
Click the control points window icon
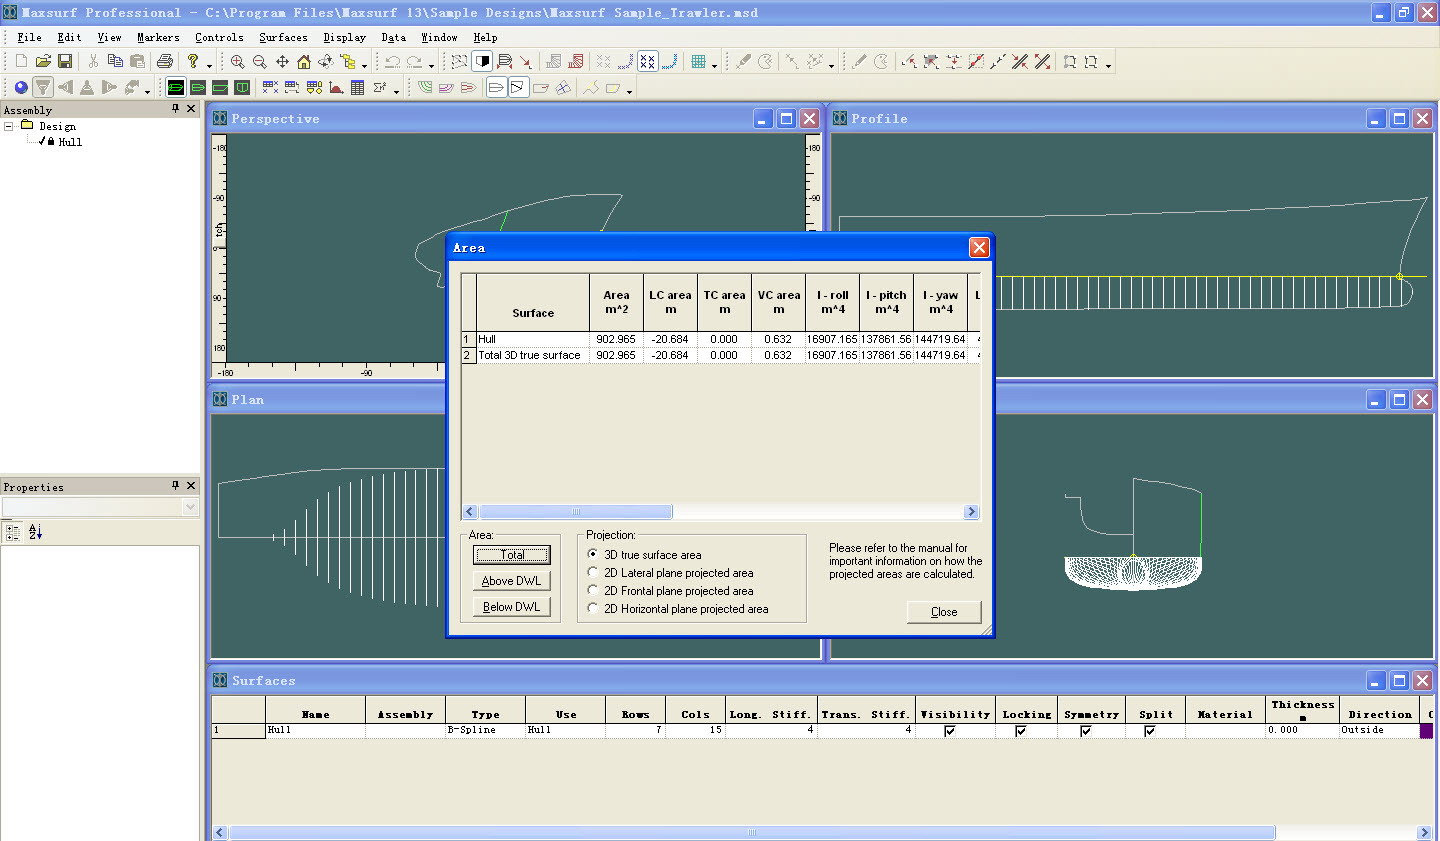[x=270, y=88]
